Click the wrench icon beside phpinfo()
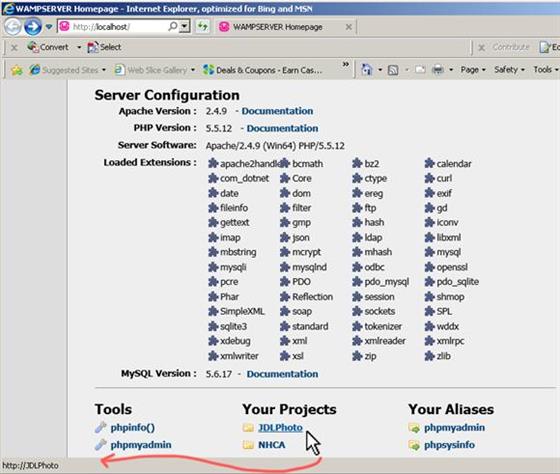The width and height of the screenshot is (560, 474). (x=101, y=427)
